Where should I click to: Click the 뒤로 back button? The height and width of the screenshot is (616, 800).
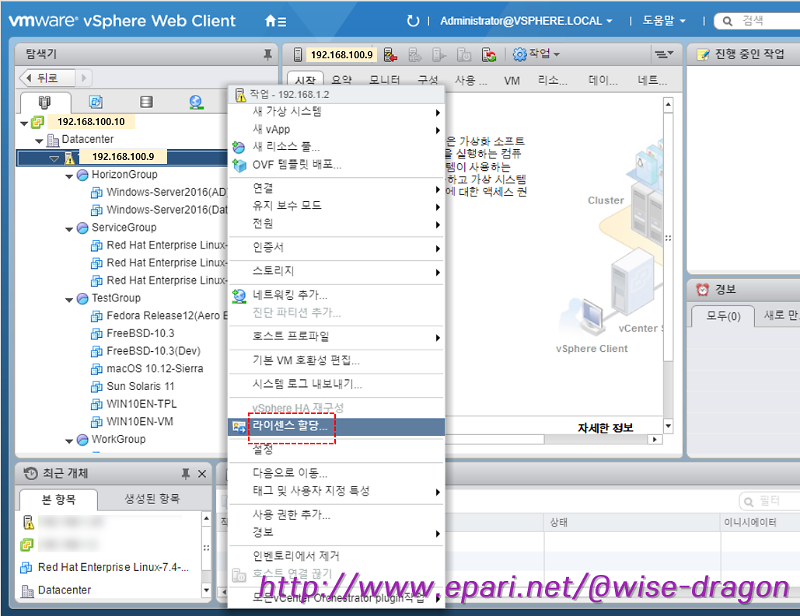pos(47,78)
